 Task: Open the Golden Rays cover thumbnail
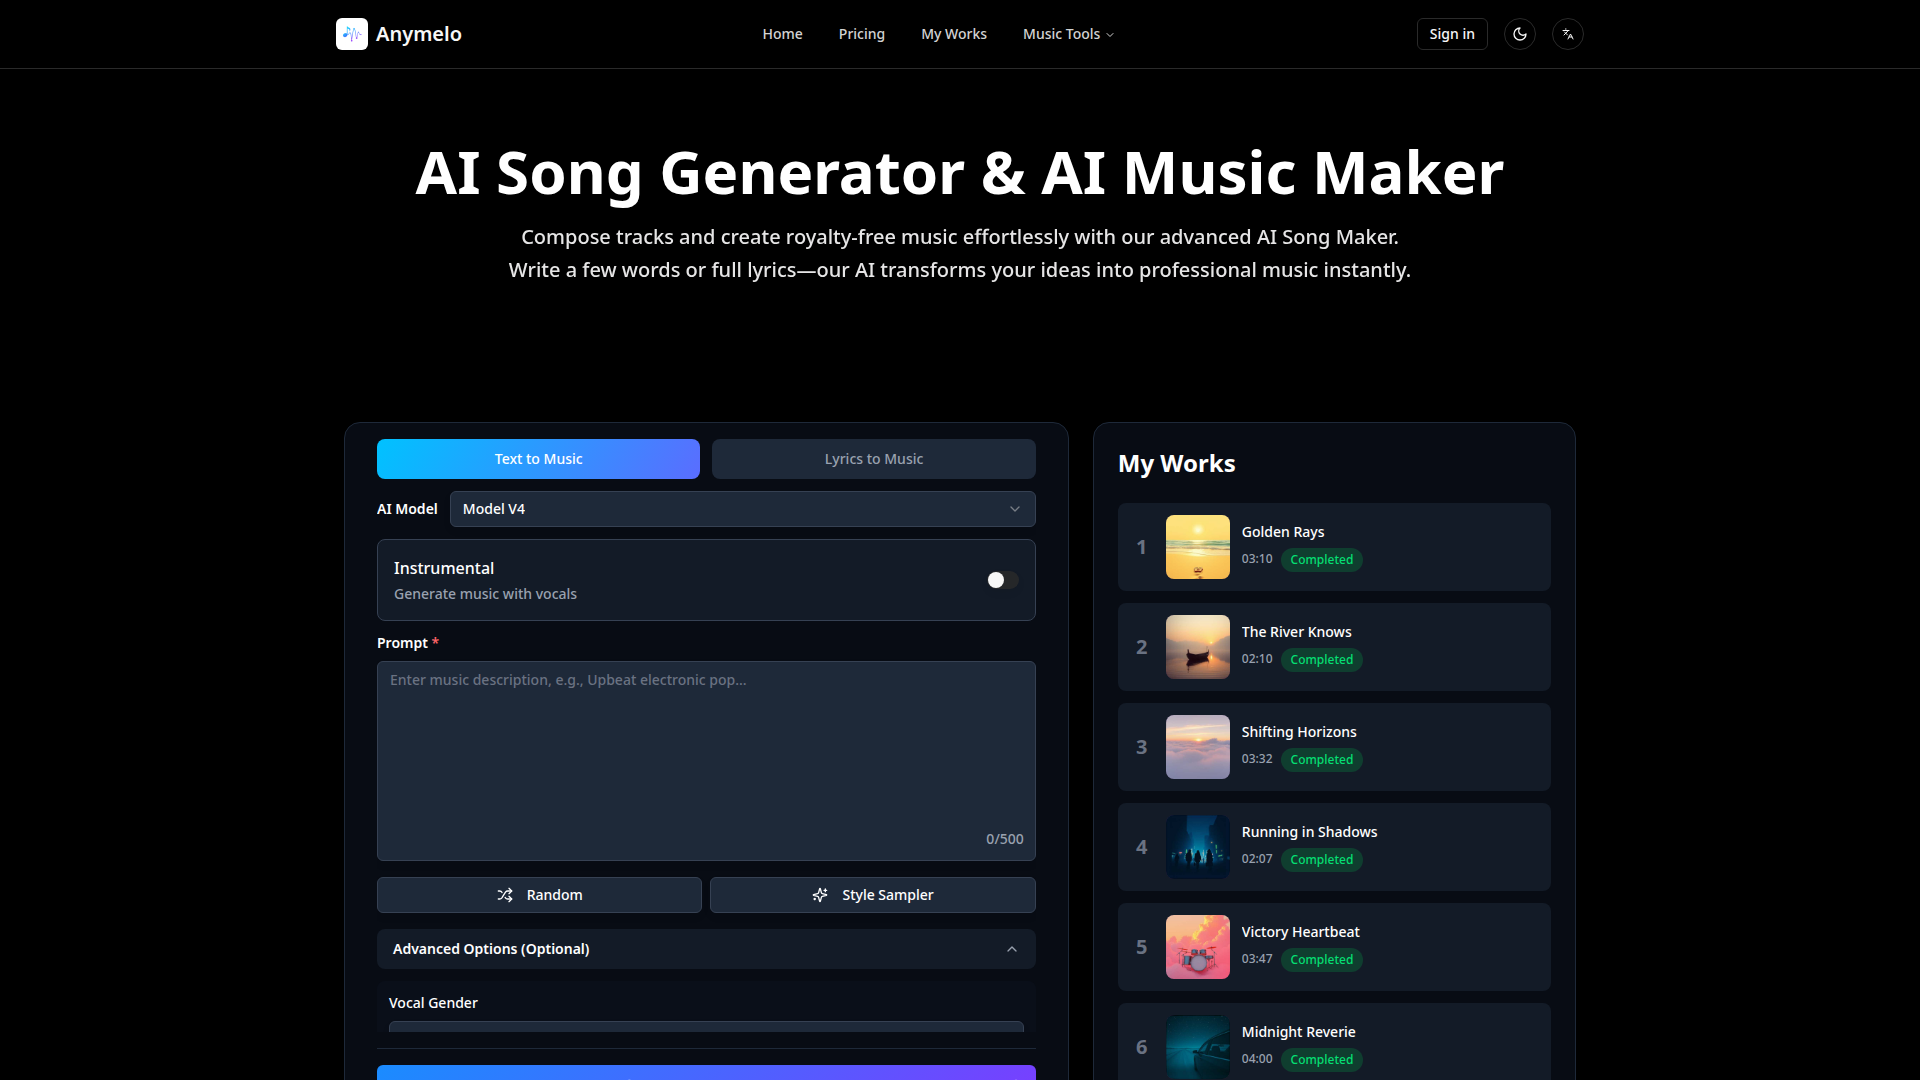click(x=1197, y=547)
